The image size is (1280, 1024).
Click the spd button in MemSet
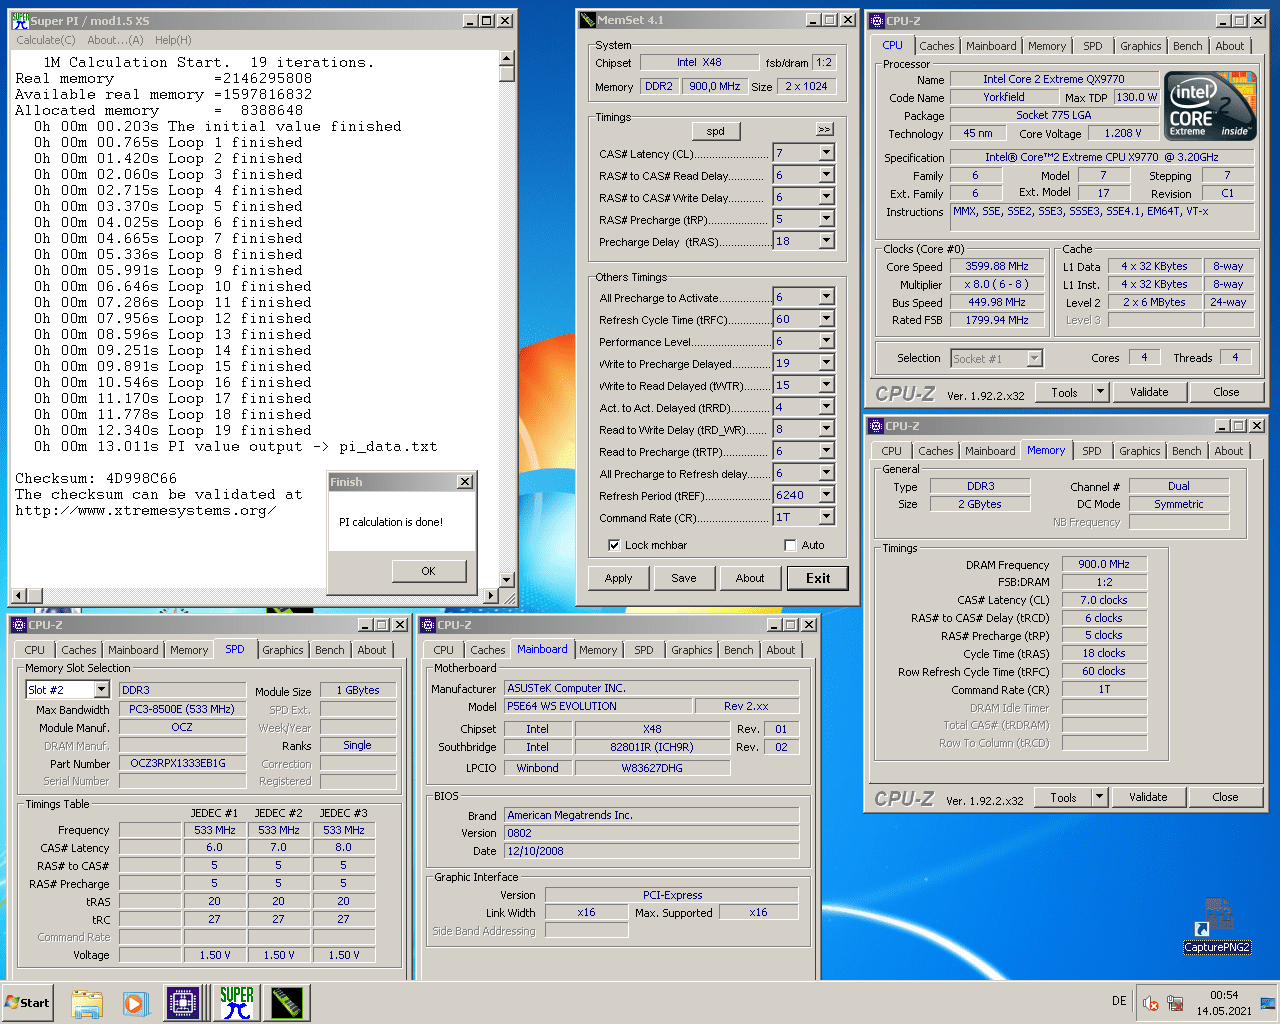[x=716, y=131]
